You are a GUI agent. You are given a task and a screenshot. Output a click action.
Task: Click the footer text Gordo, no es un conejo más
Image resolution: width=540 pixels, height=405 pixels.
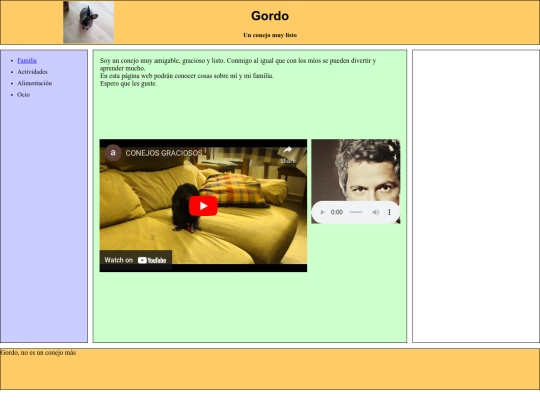tap(38, 353)
